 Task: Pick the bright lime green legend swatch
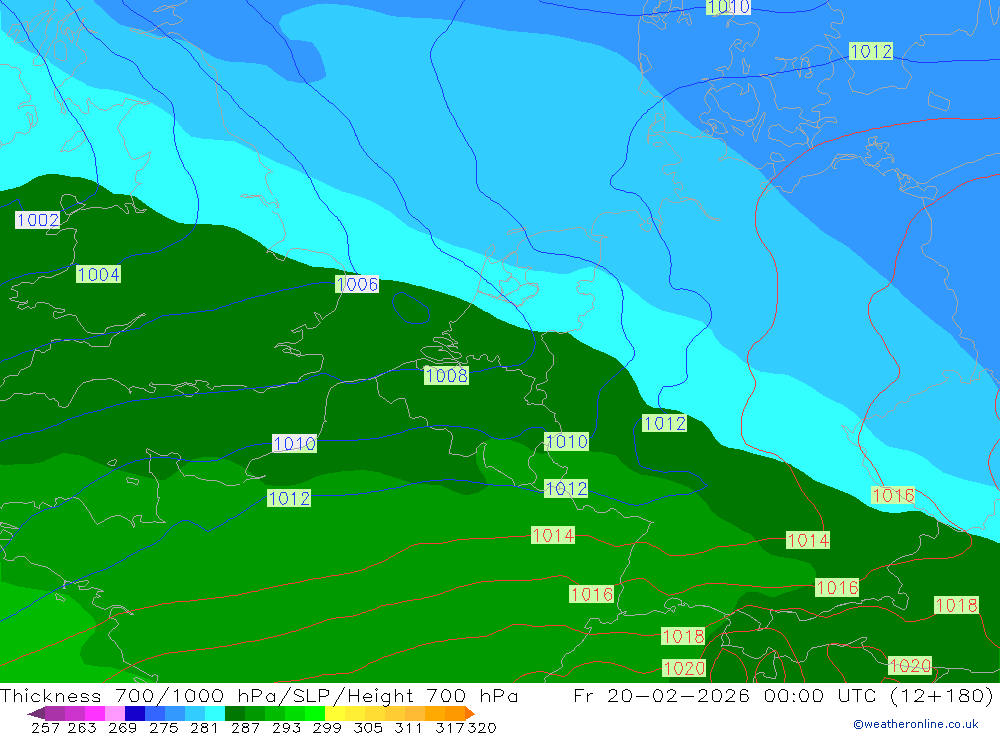coord(315,713)
